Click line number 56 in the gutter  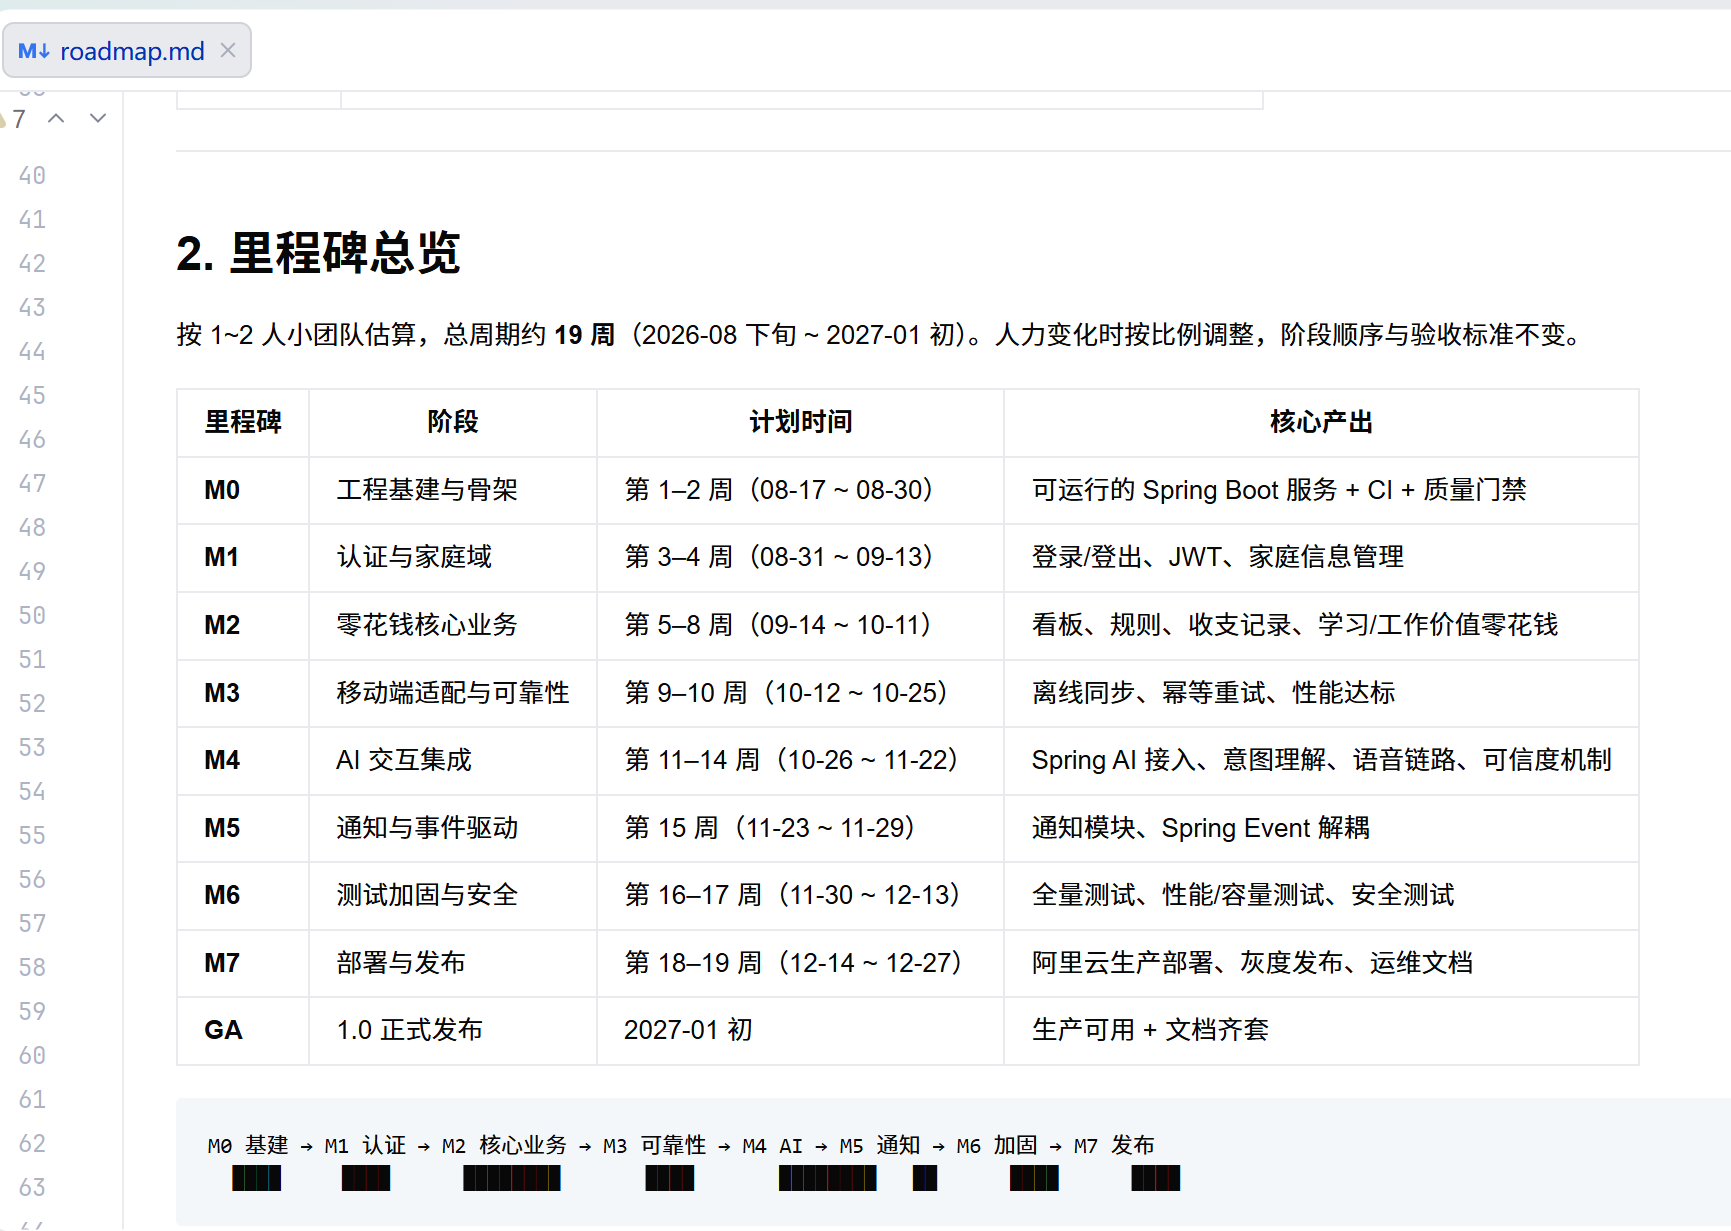[x=32, y=880]
